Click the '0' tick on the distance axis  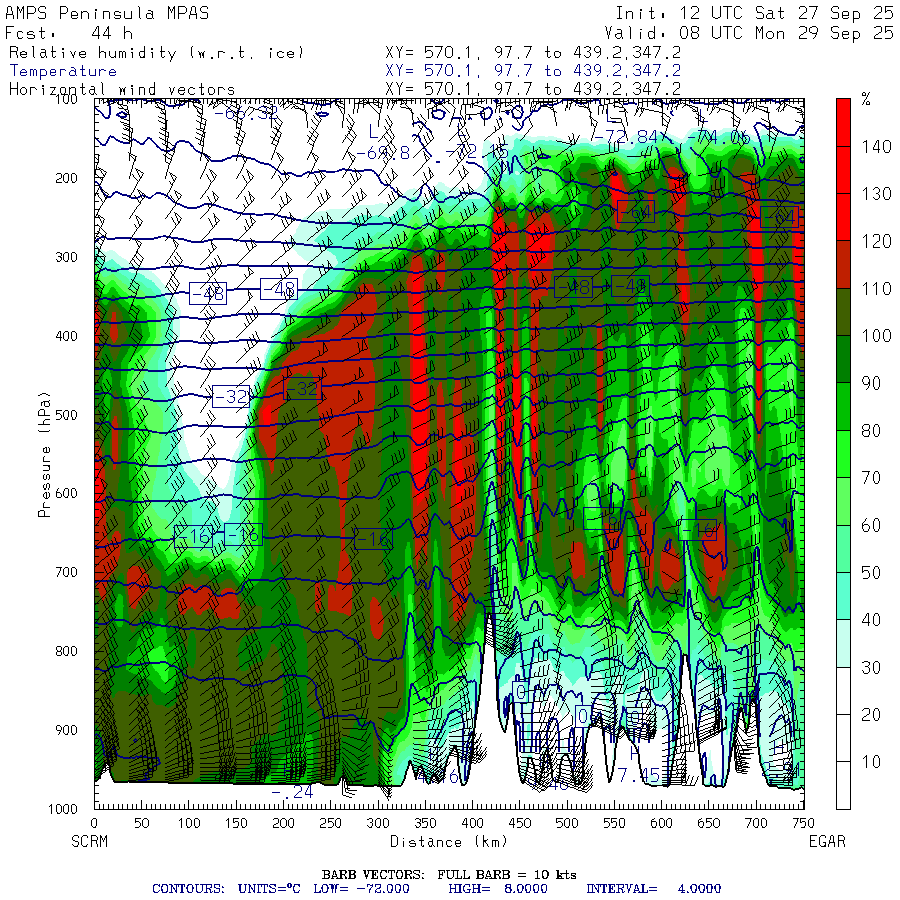(x=95, y=824)
